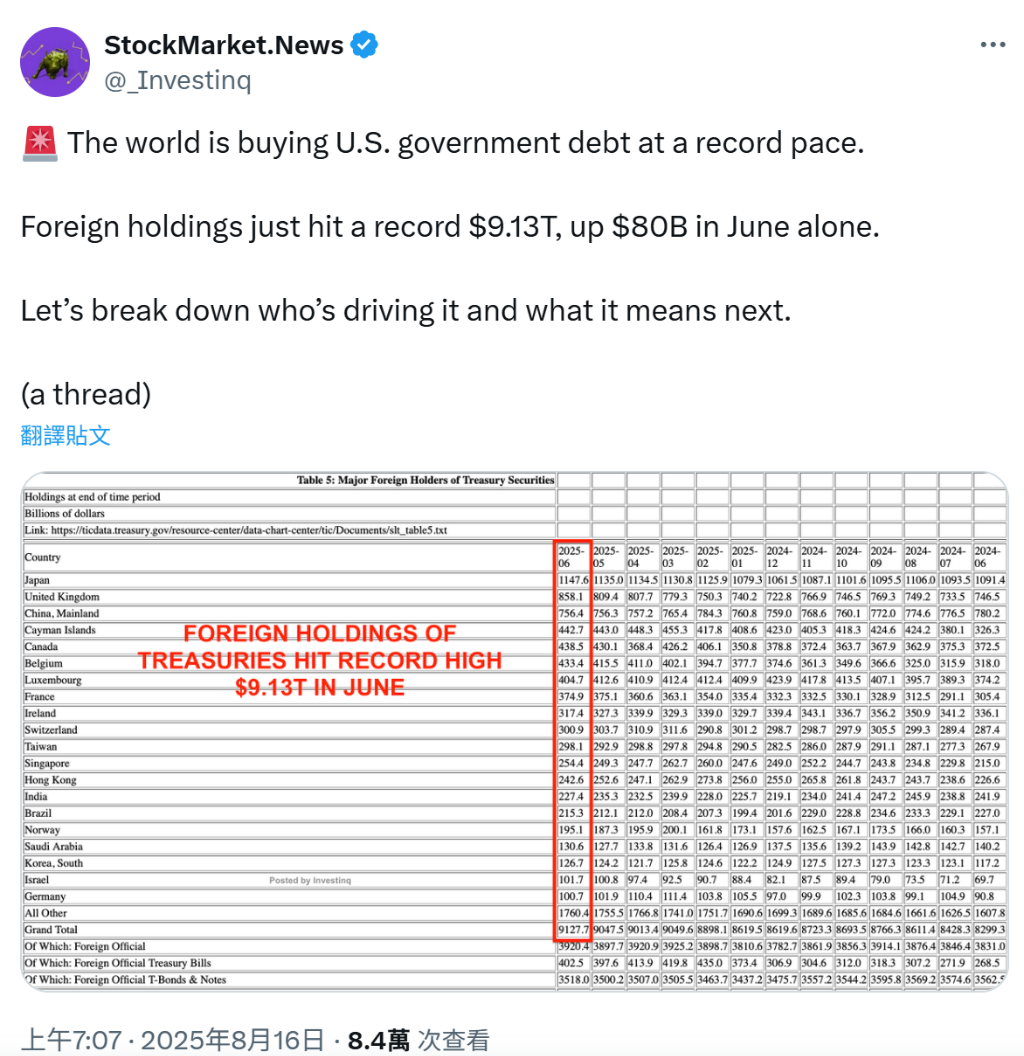Click the red-highlighted 2025-06 column header
1024x1056 pixels.
(x=572, y=557)
